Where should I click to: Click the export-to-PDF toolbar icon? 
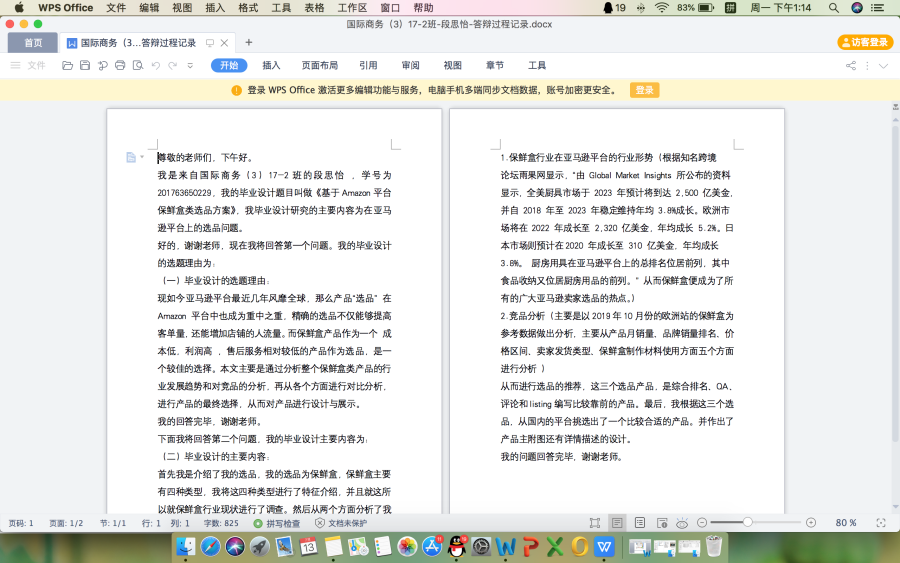coord(103,65)
